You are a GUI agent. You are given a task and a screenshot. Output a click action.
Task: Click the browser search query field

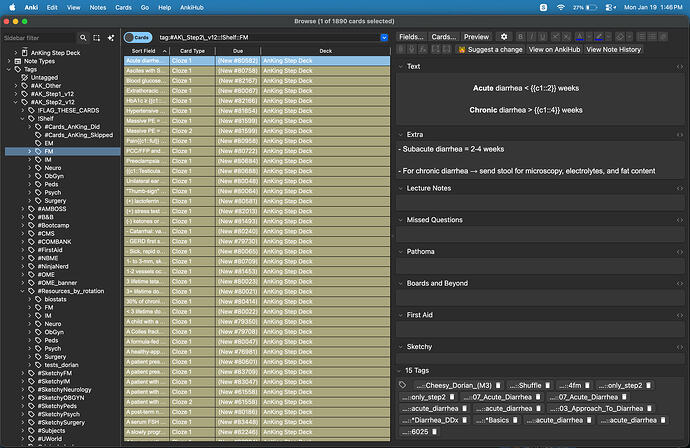(268, 37)
